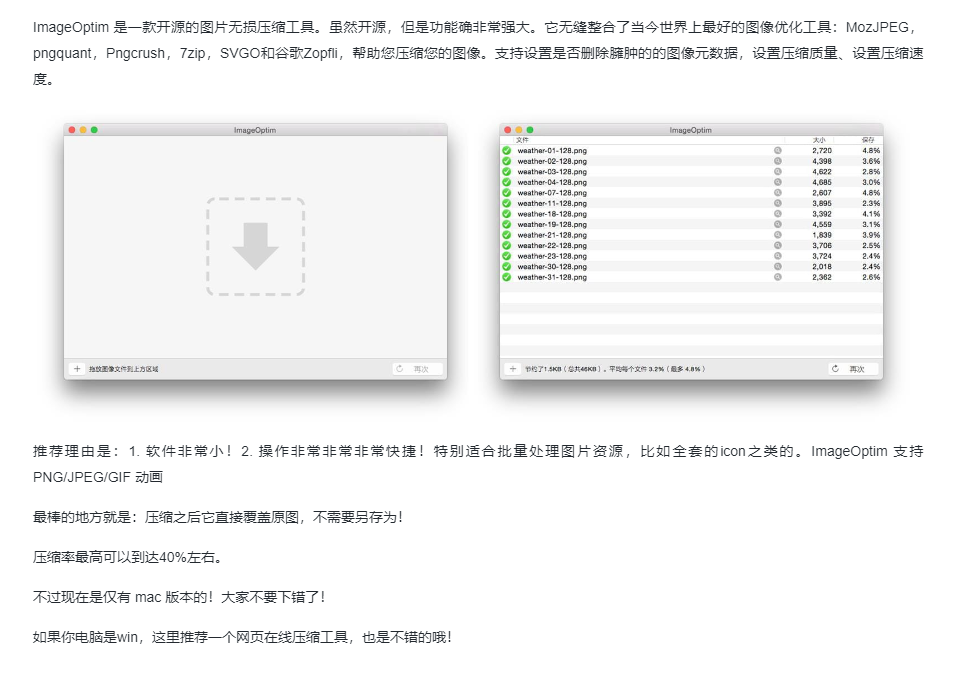Click the file name weather-03-128.png
The height and width of the screenshot is (673, 969).
552,172
